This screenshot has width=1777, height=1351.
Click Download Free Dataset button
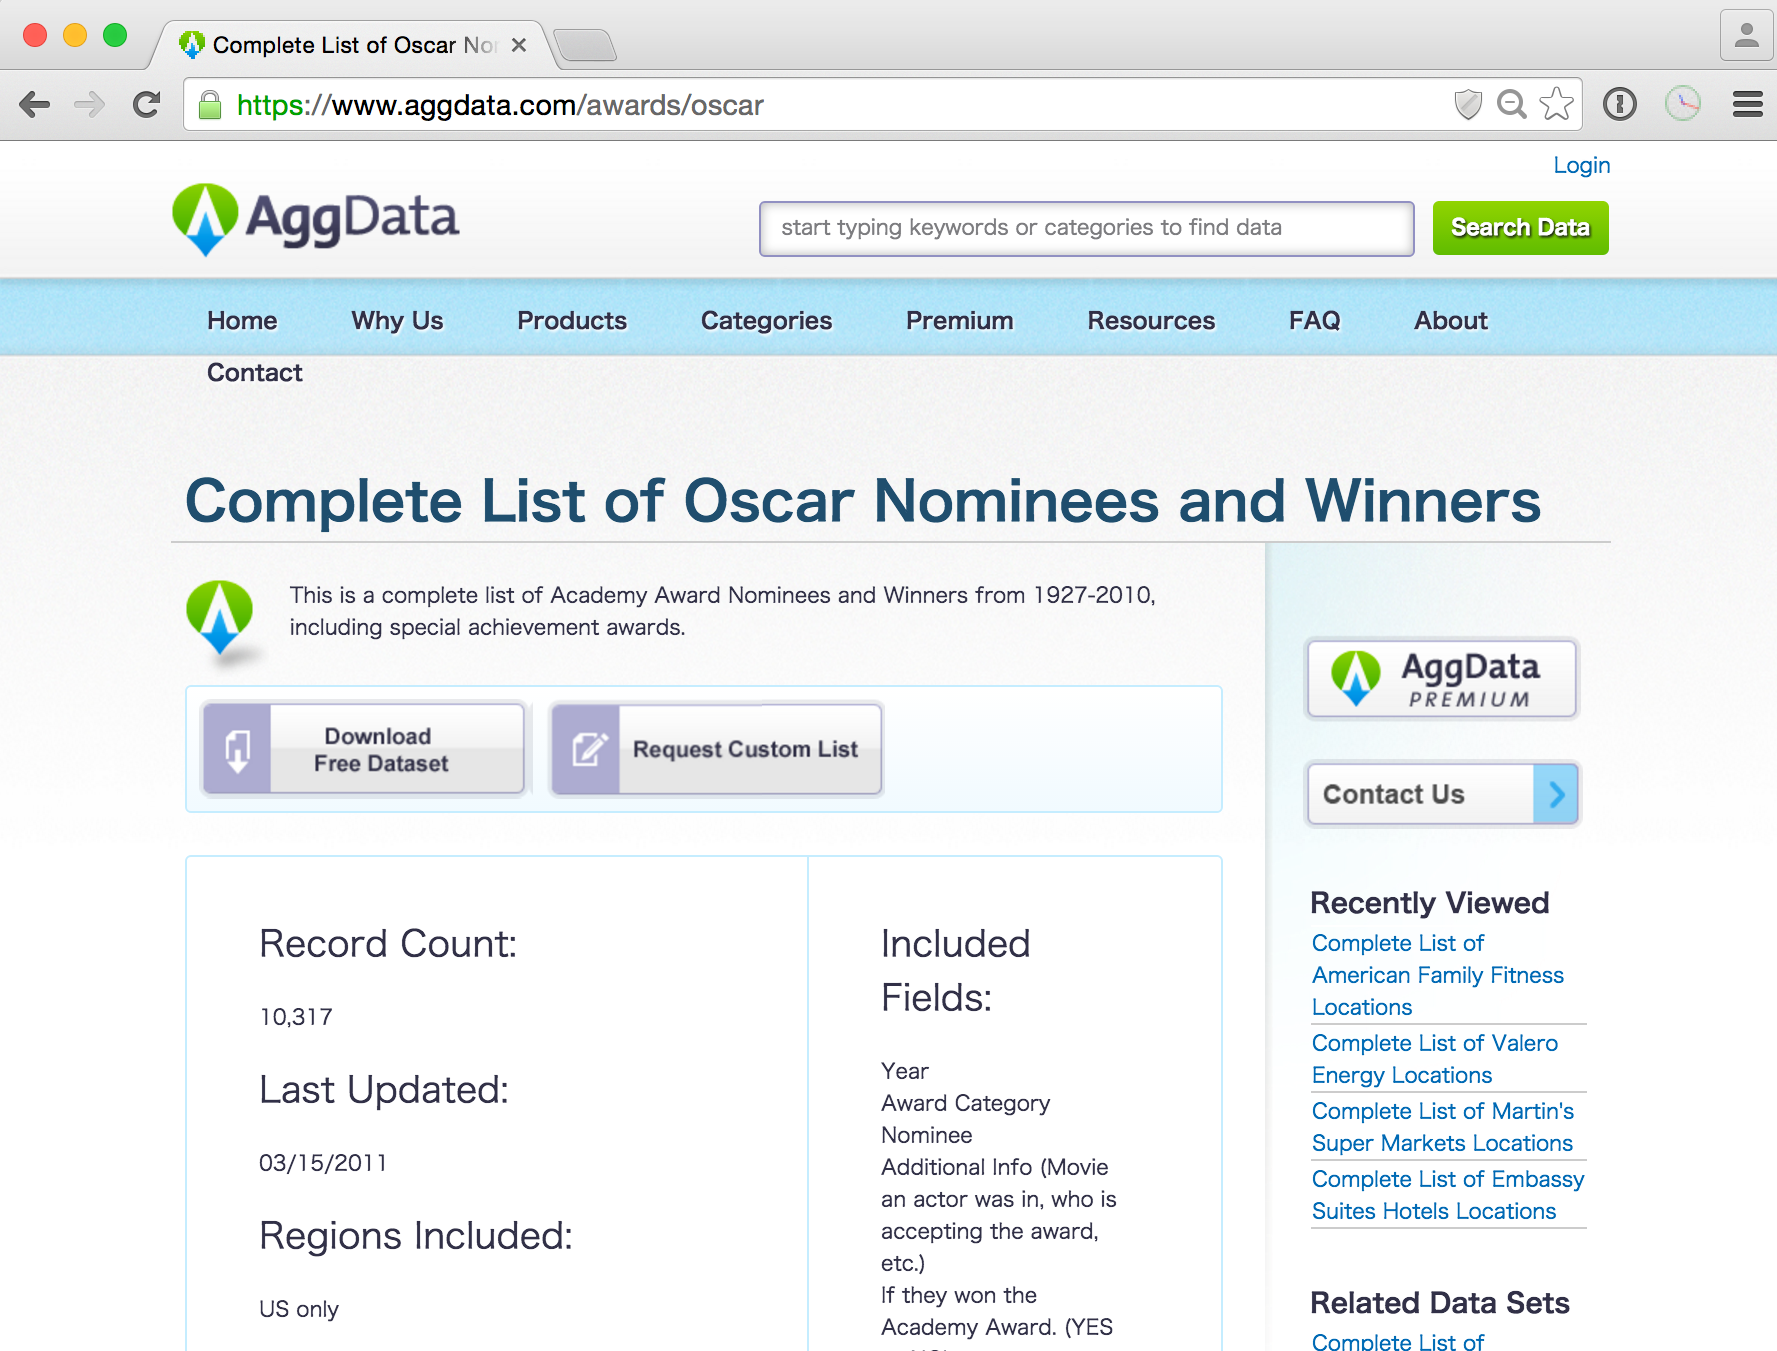[364, 749]
